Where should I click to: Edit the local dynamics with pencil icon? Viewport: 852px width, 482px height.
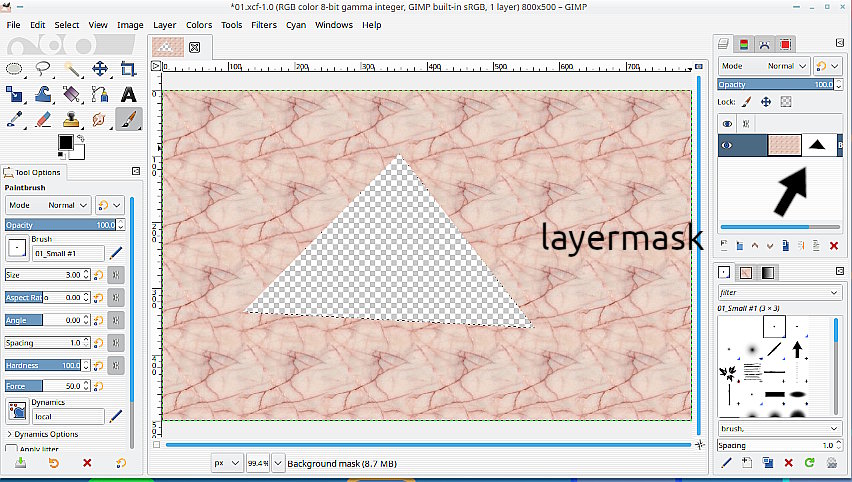pos(116,417)
